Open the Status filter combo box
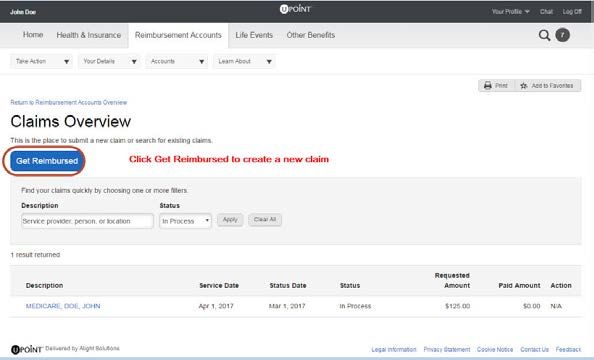The height and width of the screenshot is (360, 594). (185, 221)
